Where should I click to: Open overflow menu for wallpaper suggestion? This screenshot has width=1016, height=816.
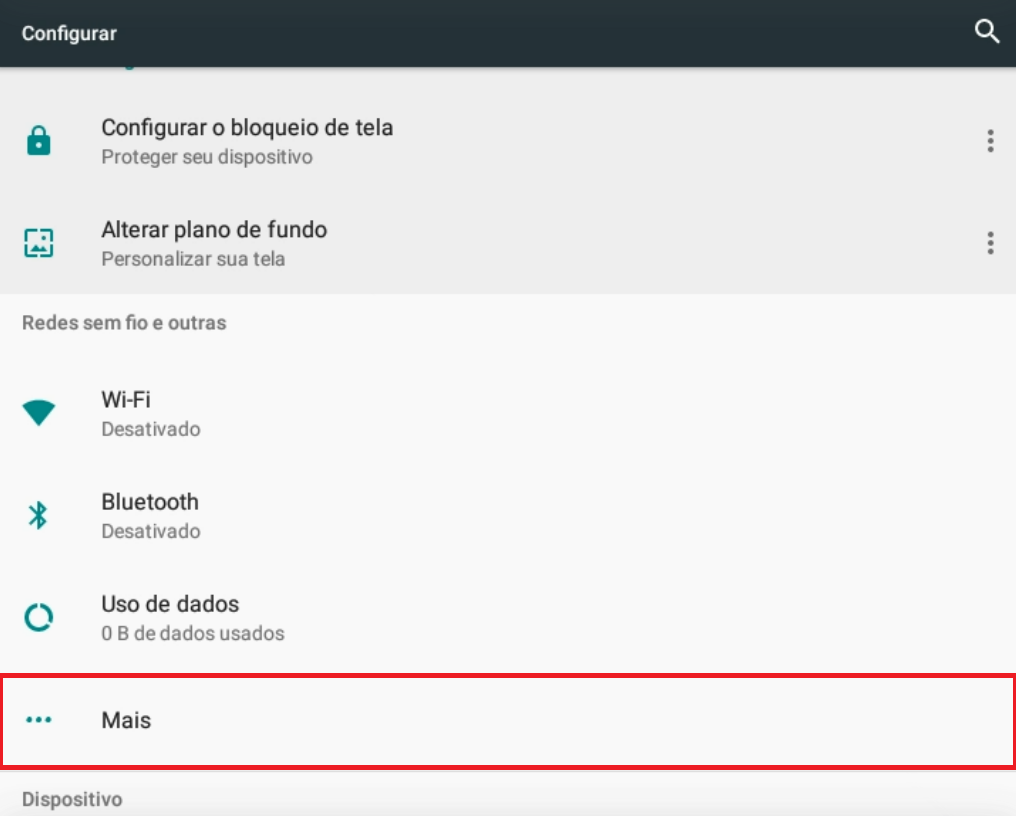coord(990,243)
